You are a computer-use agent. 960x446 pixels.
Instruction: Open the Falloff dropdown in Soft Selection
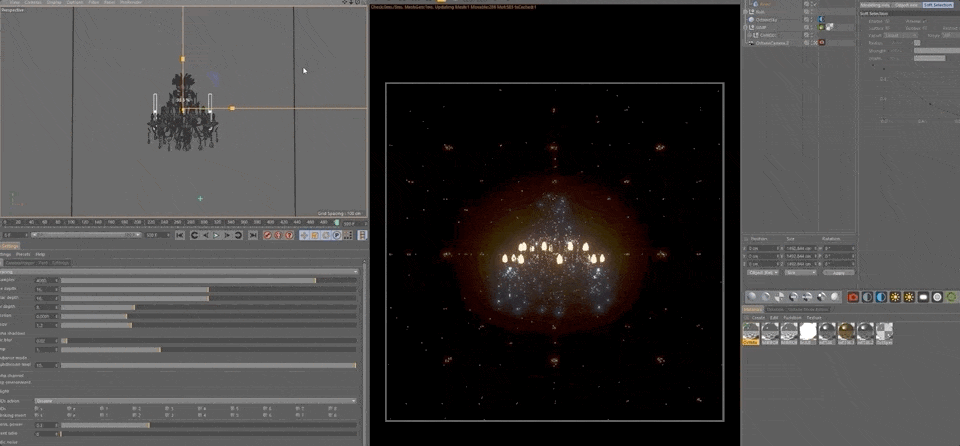click(901, 36)
